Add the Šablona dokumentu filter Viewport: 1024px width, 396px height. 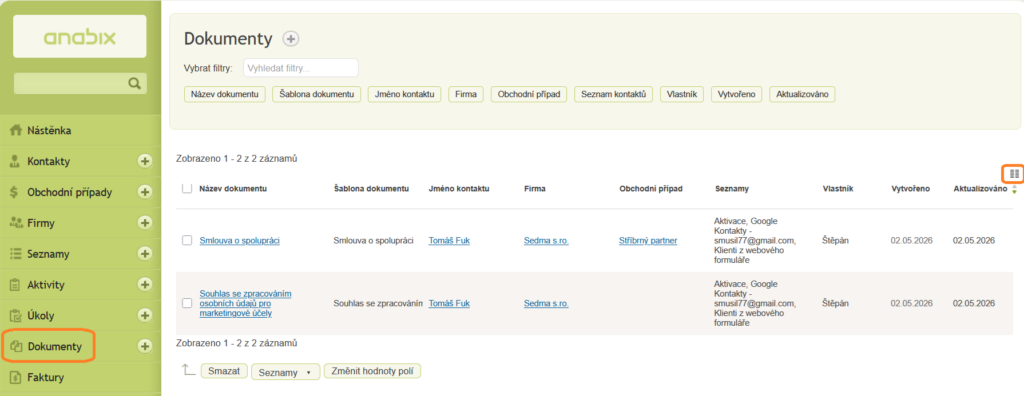coord(316,94)
